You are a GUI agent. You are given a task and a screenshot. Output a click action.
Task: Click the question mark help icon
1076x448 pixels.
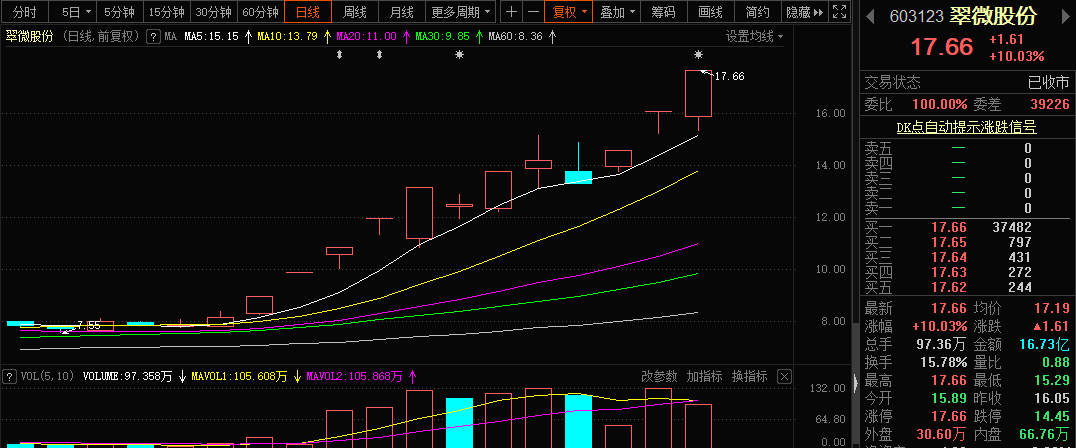[x=153, y=36]
